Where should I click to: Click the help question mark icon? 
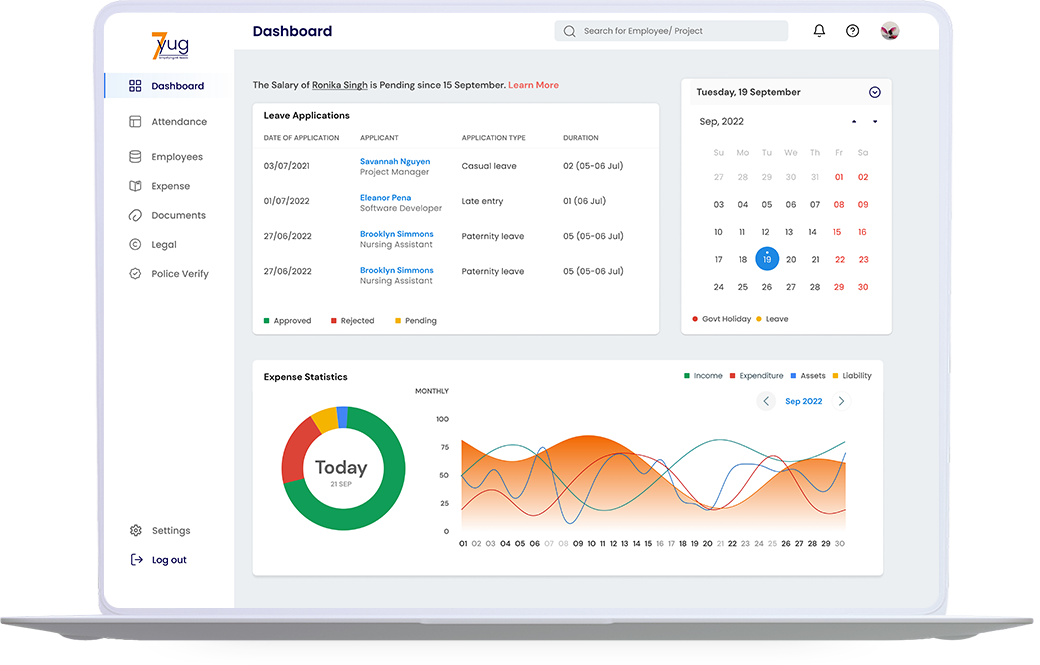coord(852,31)
